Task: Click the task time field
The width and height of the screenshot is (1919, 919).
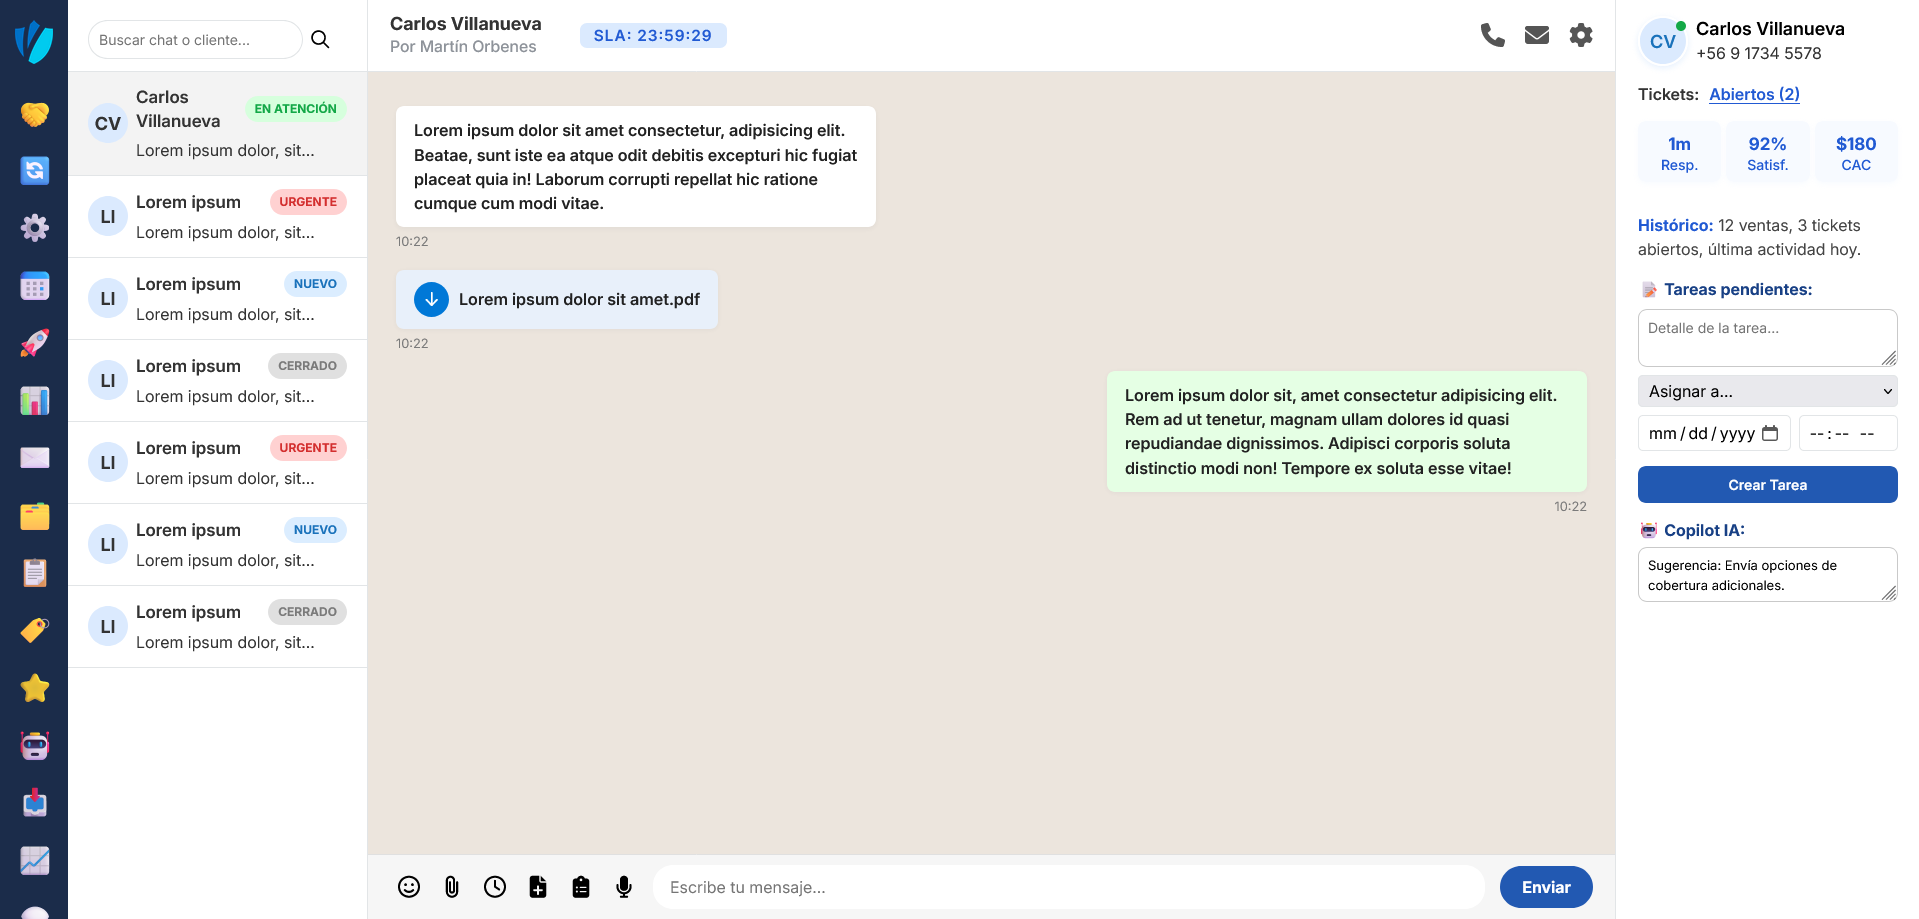Action: (1846, 433)
